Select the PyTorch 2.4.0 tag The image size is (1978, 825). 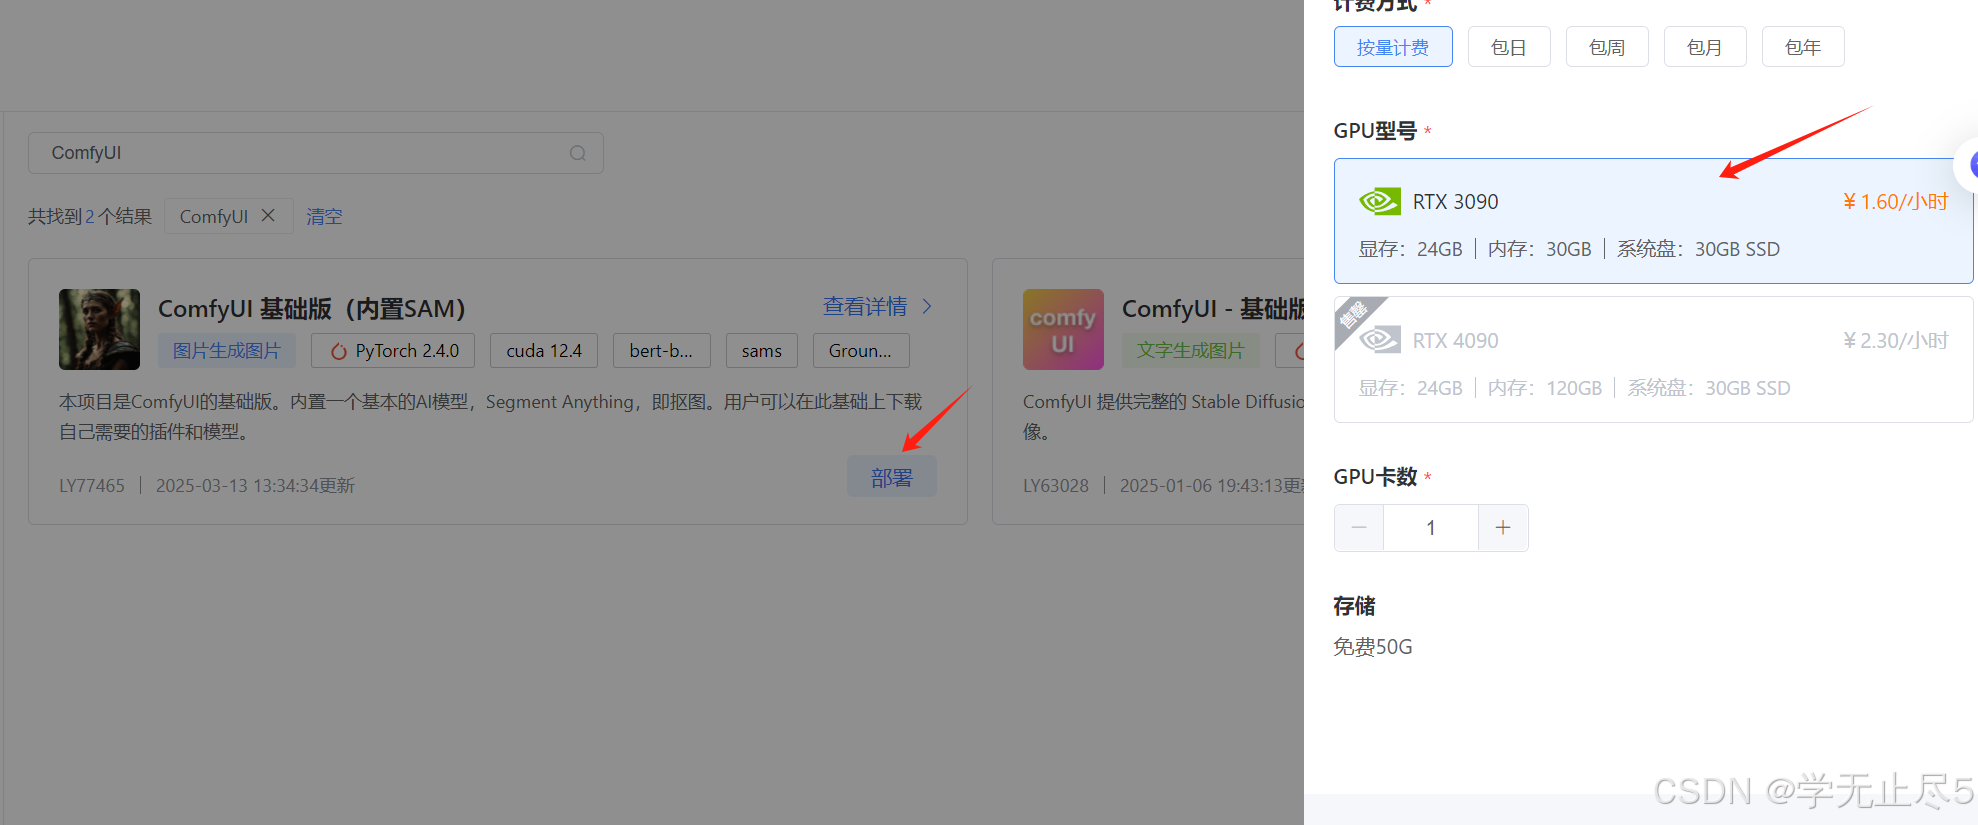click(x=393, y=351)
